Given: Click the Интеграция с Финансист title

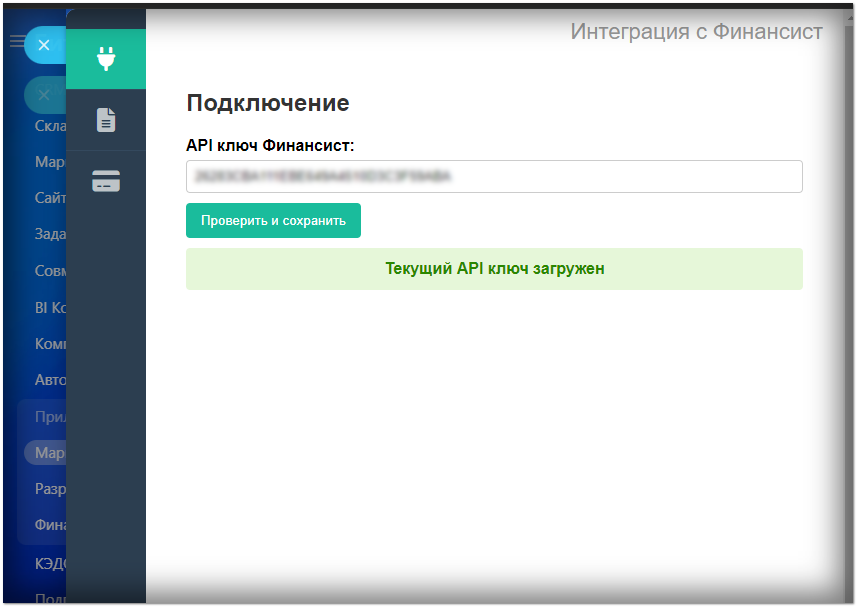Looking at the screenshot, I should (x=696, y=32).
